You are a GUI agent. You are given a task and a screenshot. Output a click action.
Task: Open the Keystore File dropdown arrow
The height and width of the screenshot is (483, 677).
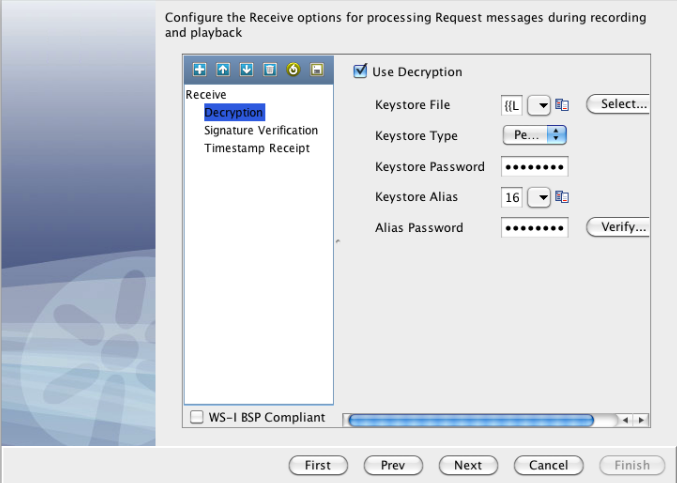539,104
